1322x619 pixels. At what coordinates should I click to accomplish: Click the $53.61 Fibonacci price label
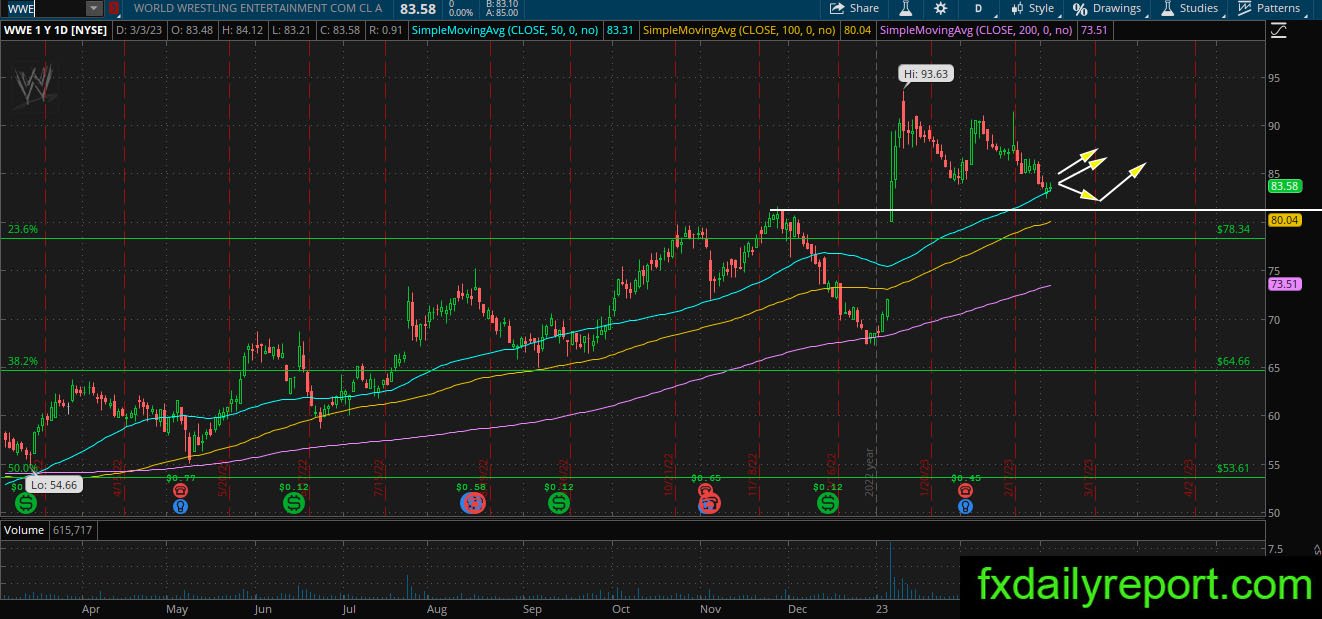[x=1233, y=468]
